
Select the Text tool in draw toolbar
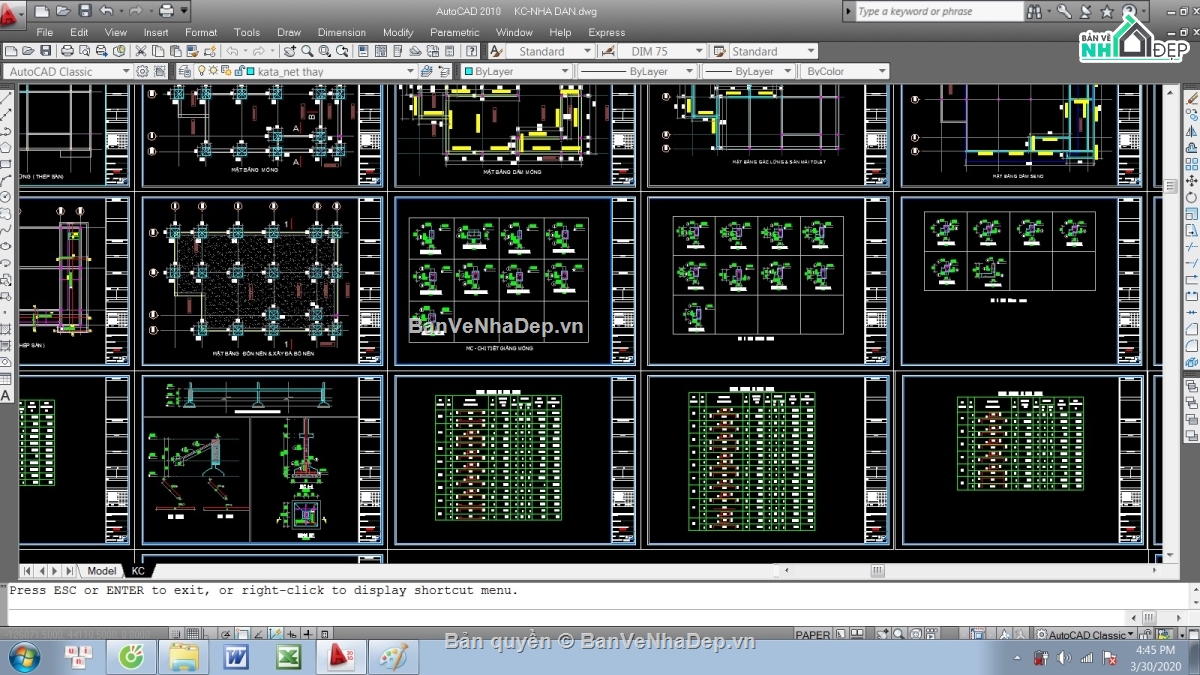pos(6,396)
